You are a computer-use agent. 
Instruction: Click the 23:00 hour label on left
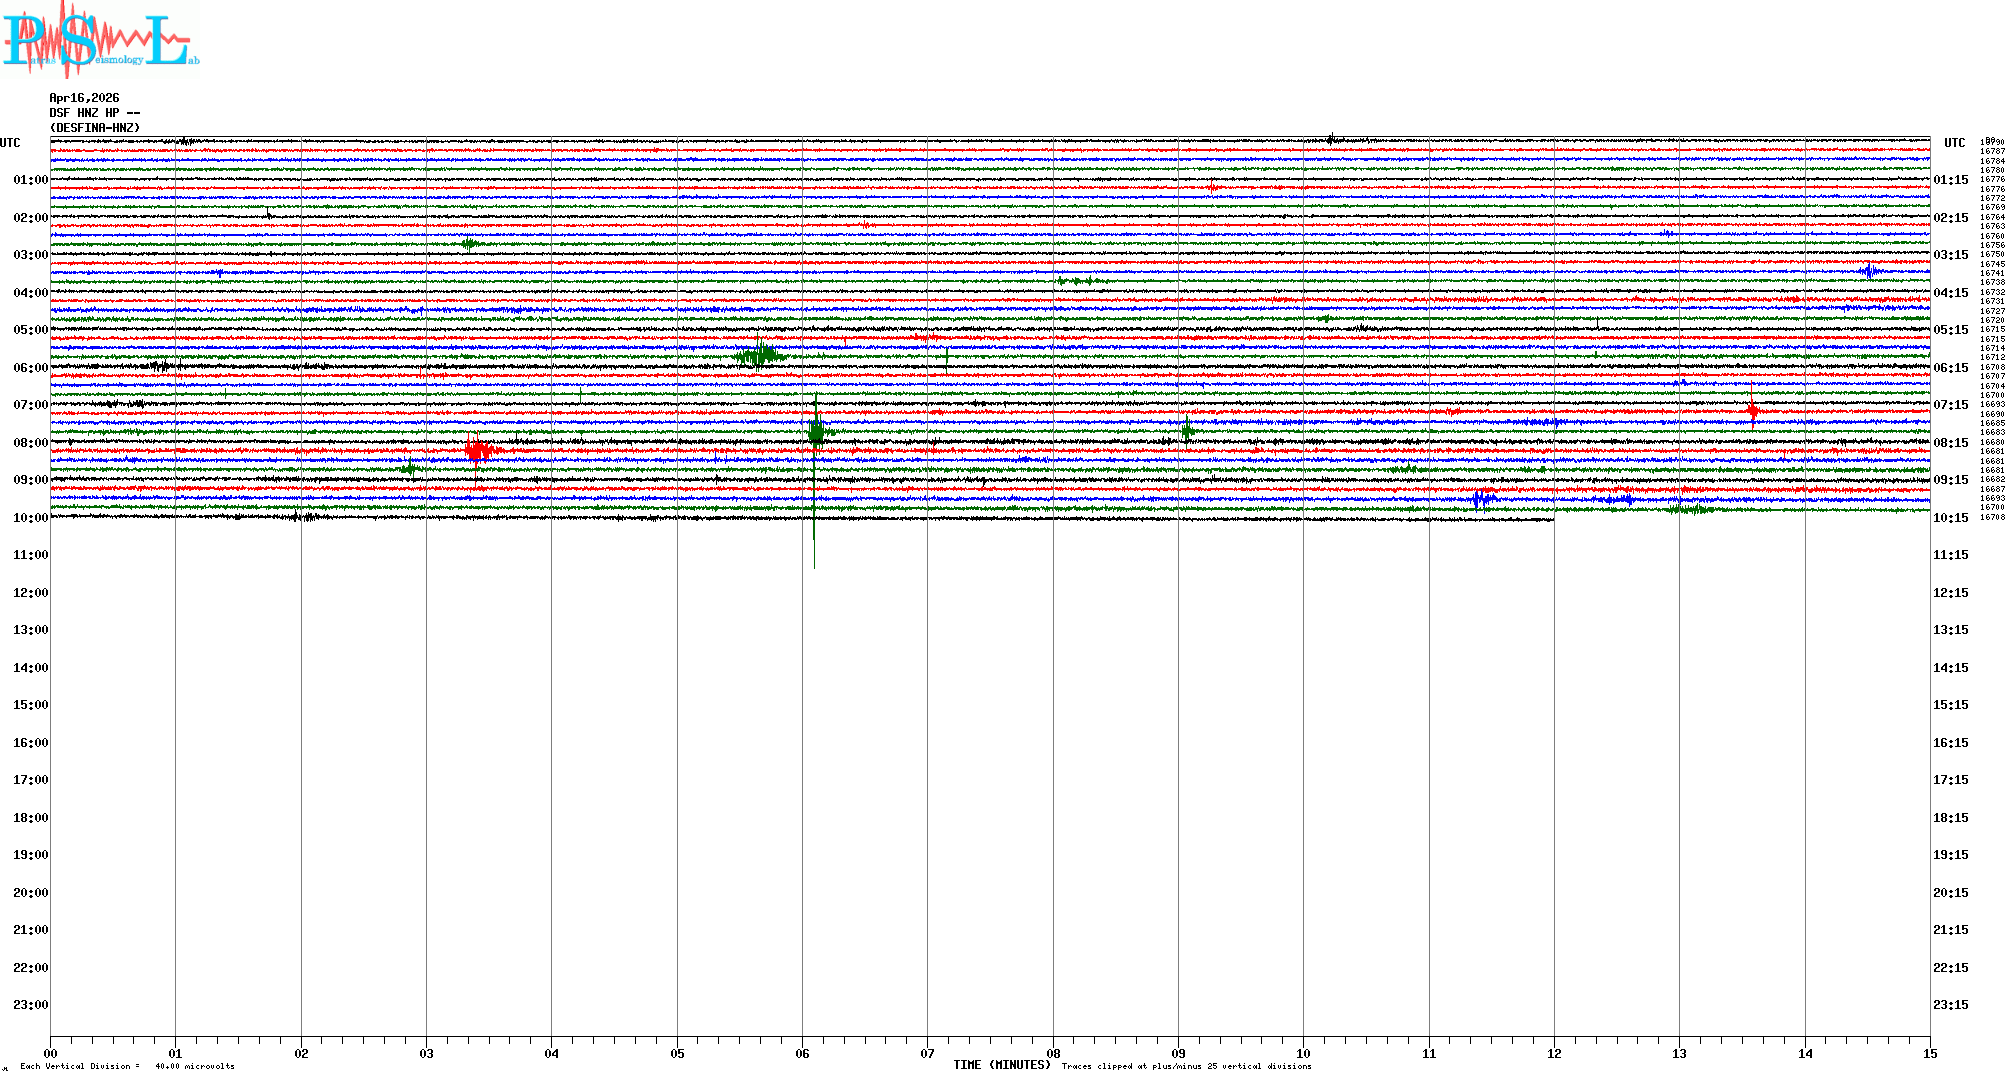point(30,1005)
